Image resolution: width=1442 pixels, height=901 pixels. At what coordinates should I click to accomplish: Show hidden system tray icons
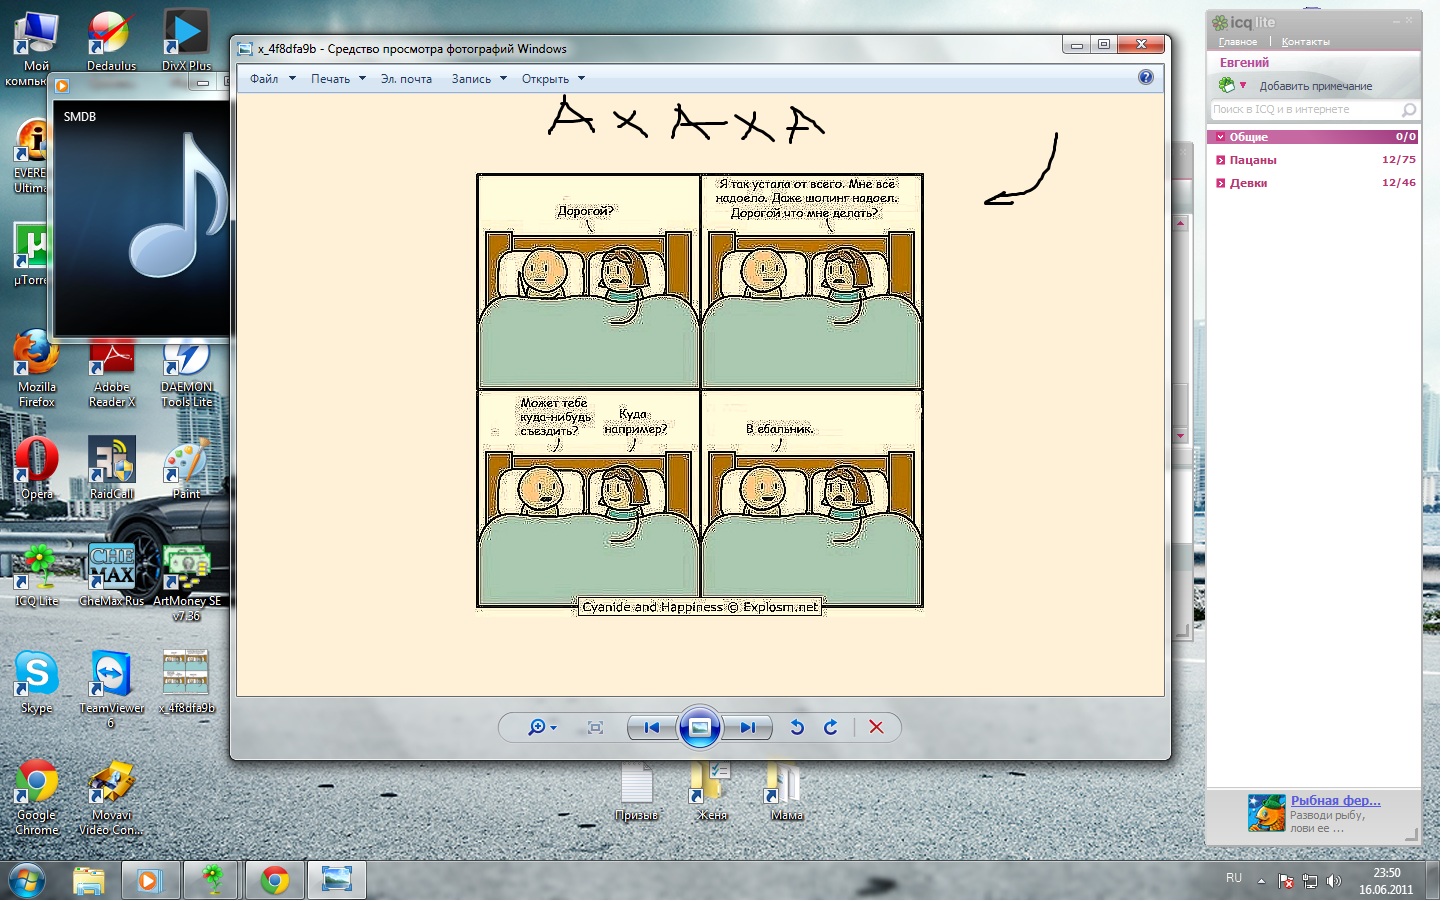[x=1261, y=881]
